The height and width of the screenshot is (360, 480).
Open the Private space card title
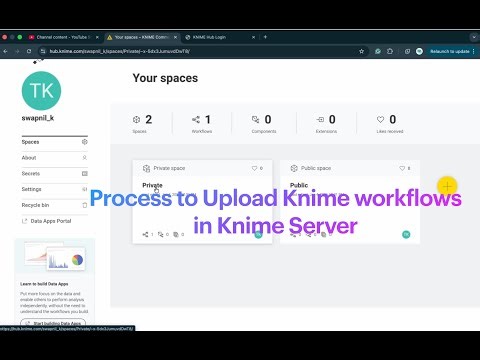click(x=152, y=185)
